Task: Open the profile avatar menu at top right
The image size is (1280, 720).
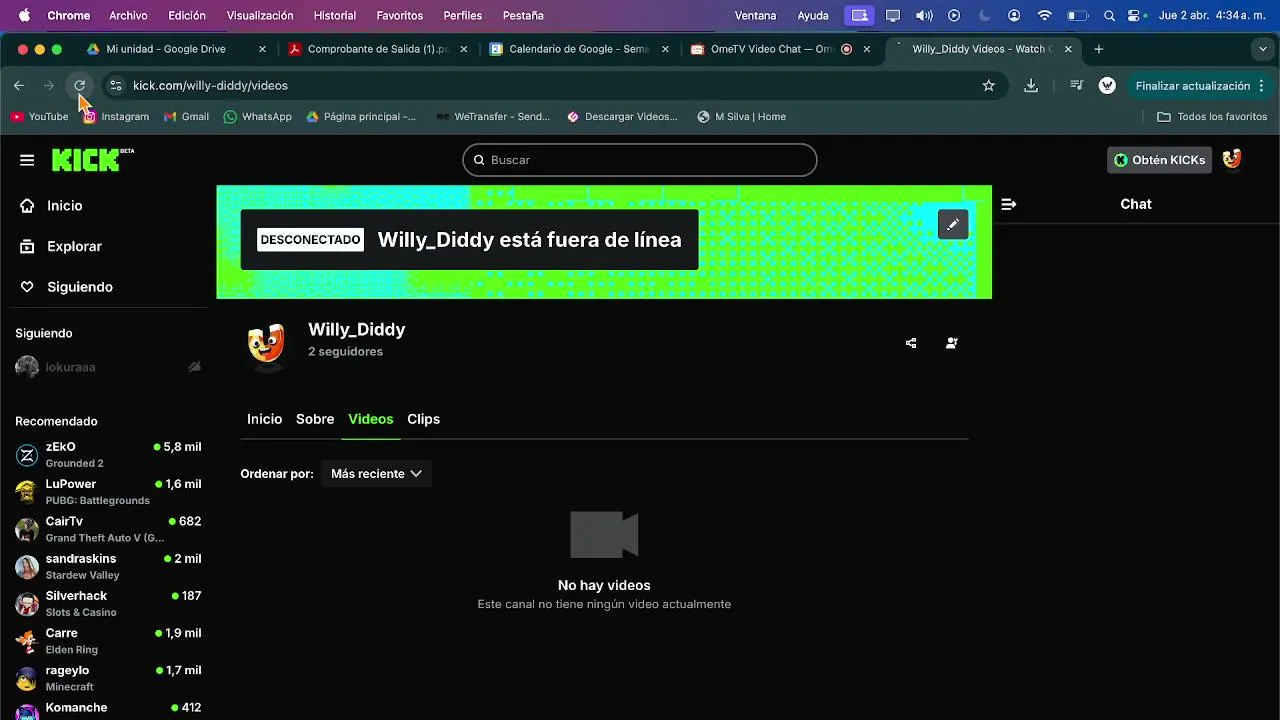Action: click(x=1232, y=160)
